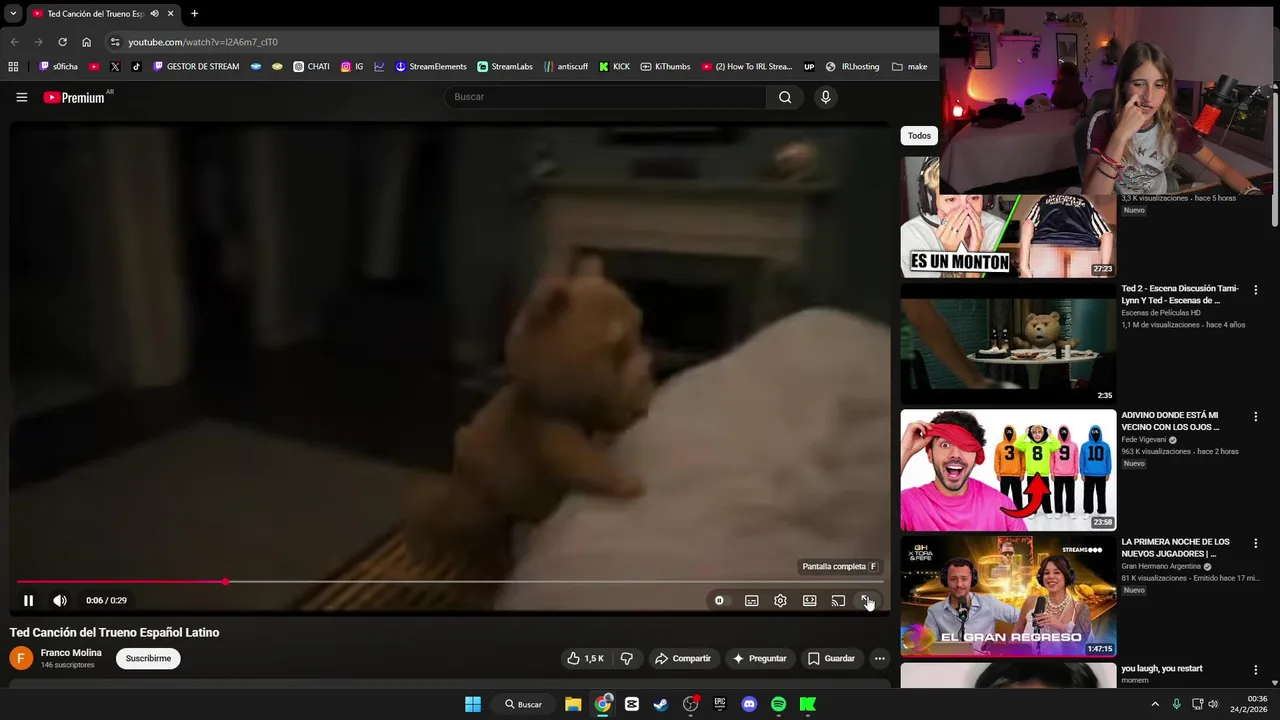This screenshot has width=1280, height=720.
Task: Open the YouTube hamburger guide menu
Action: [x=21, y=97]
